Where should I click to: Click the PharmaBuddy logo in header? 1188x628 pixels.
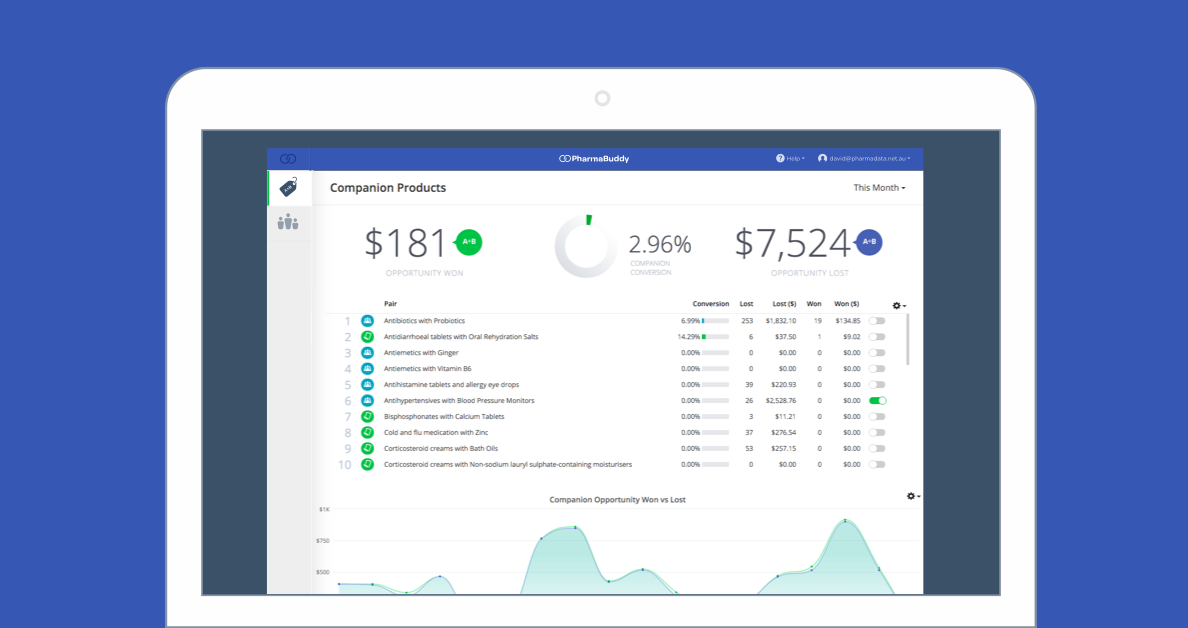coord(594,159)
